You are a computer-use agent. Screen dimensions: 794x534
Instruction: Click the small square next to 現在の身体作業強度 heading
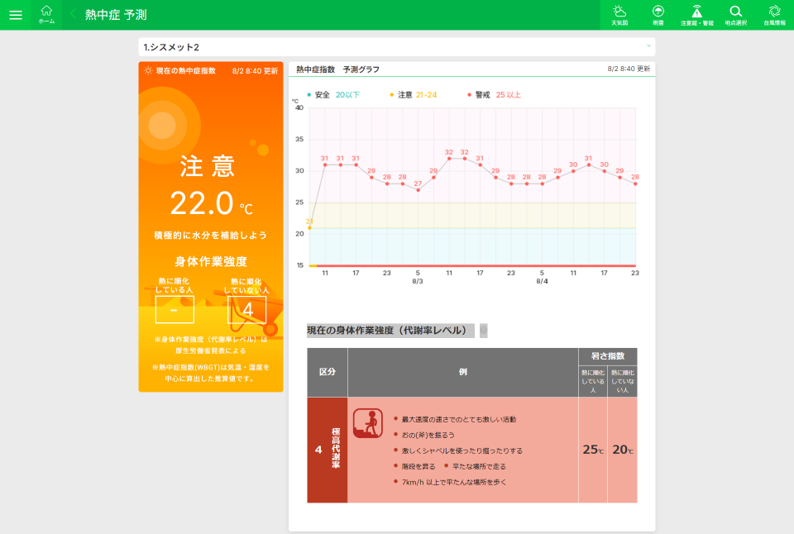click(484, 331)
